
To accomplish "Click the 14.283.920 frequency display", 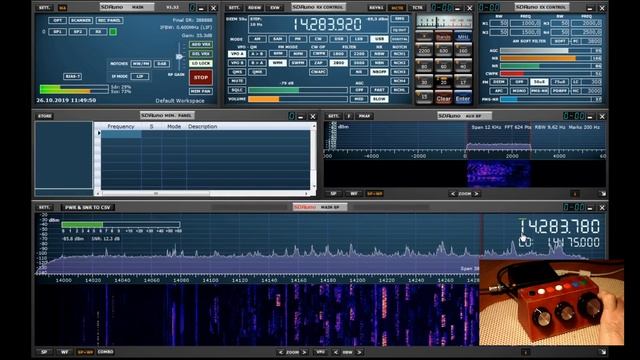I will (x=327, y=24).
